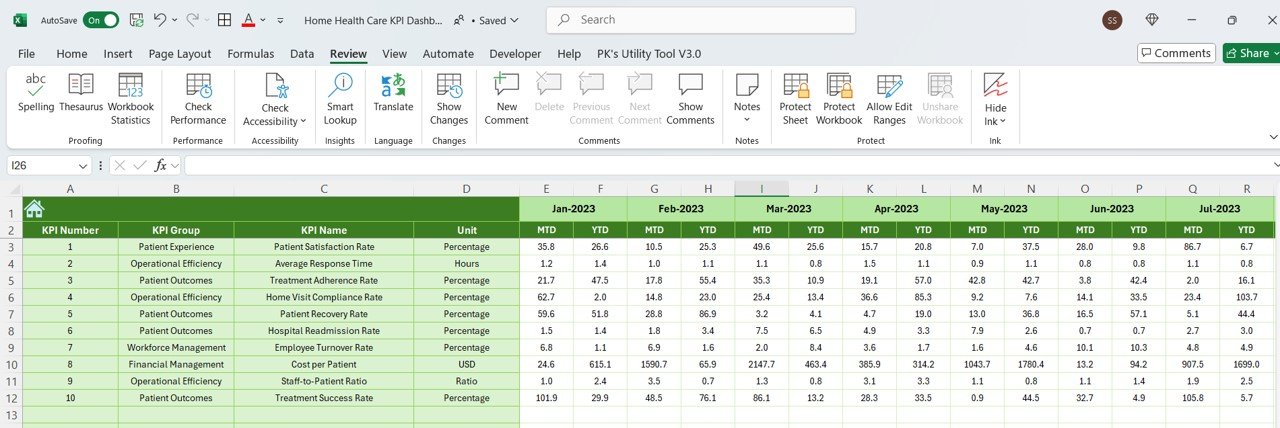
Task: Click the home icon in cell A1
Action: tap(34, 208)
